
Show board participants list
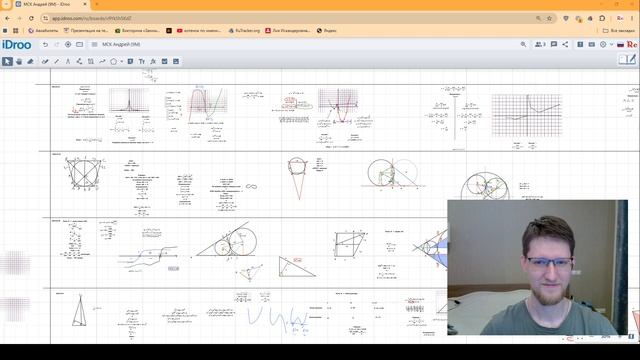pos(540,44)
